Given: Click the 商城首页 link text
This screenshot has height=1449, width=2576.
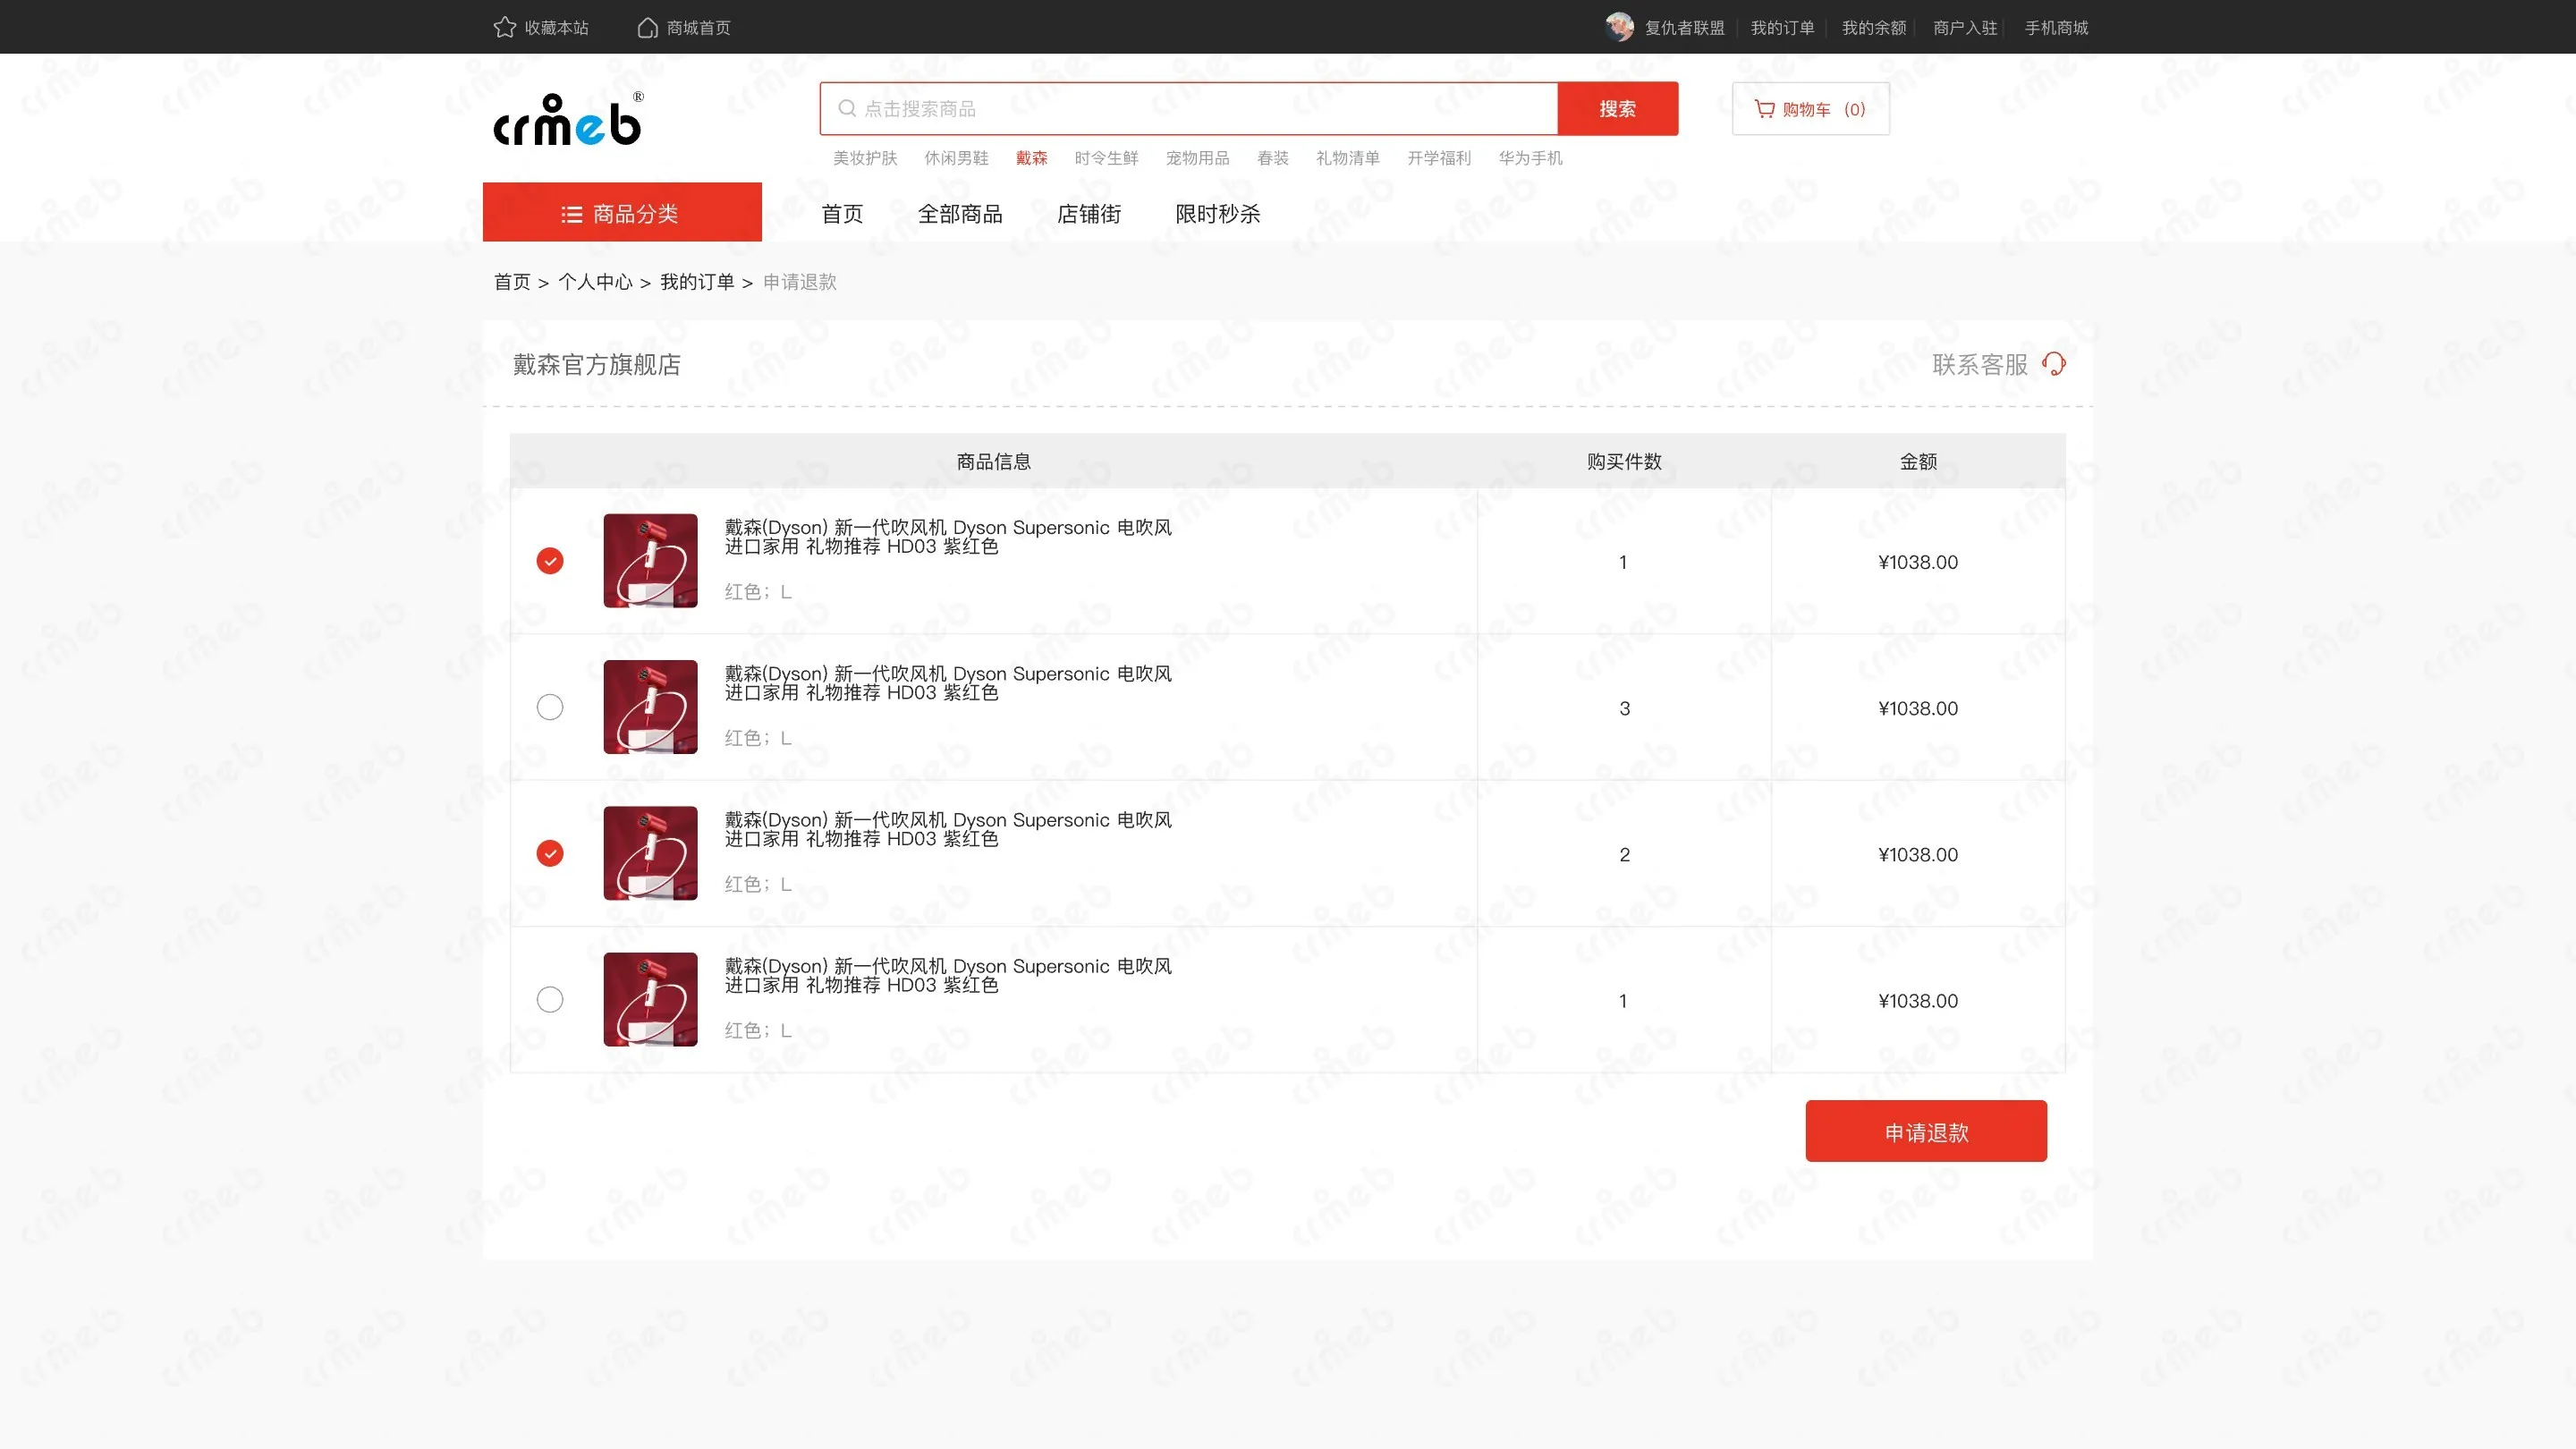Looking at the screenshot, I should (699, 28).
